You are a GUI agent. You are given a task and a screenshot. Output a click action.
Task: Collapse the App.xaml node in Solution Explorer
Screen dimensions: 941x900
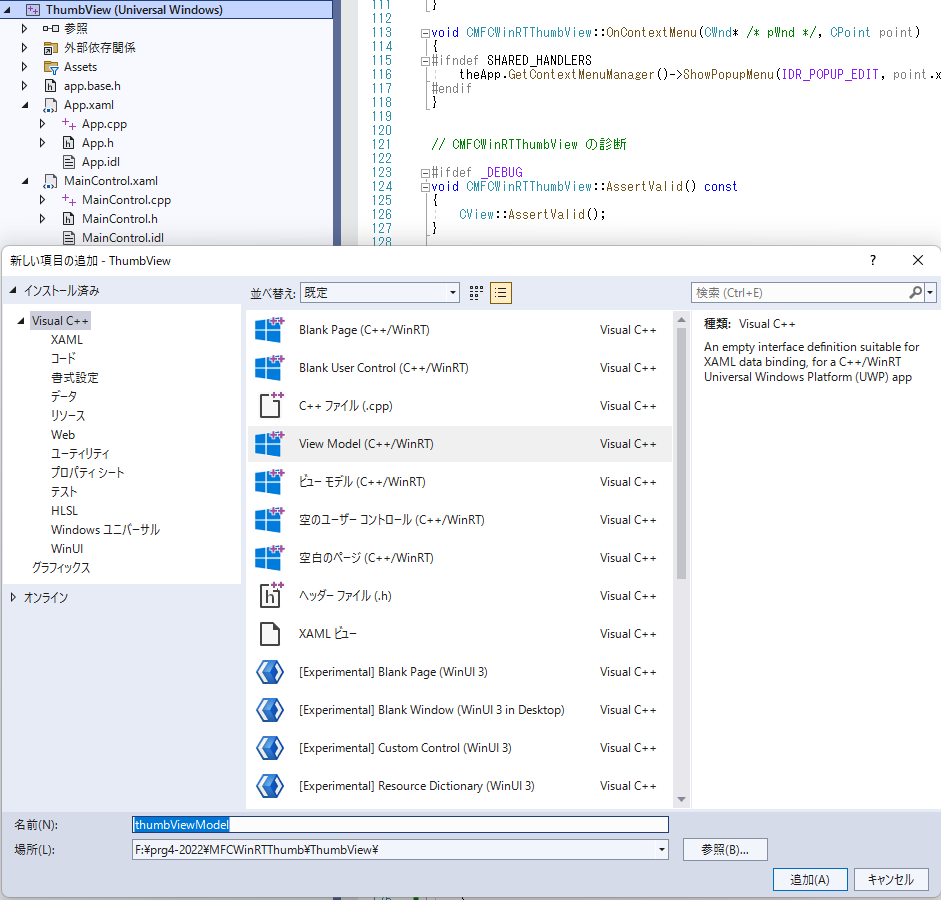click(x=25, y=105)
